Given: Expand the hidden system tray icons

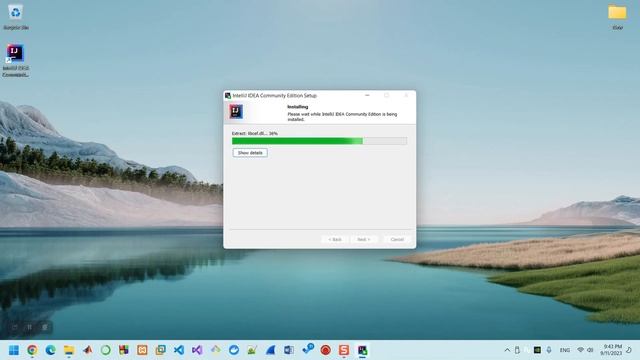Looking at the screenshot, I should (507, 350).
